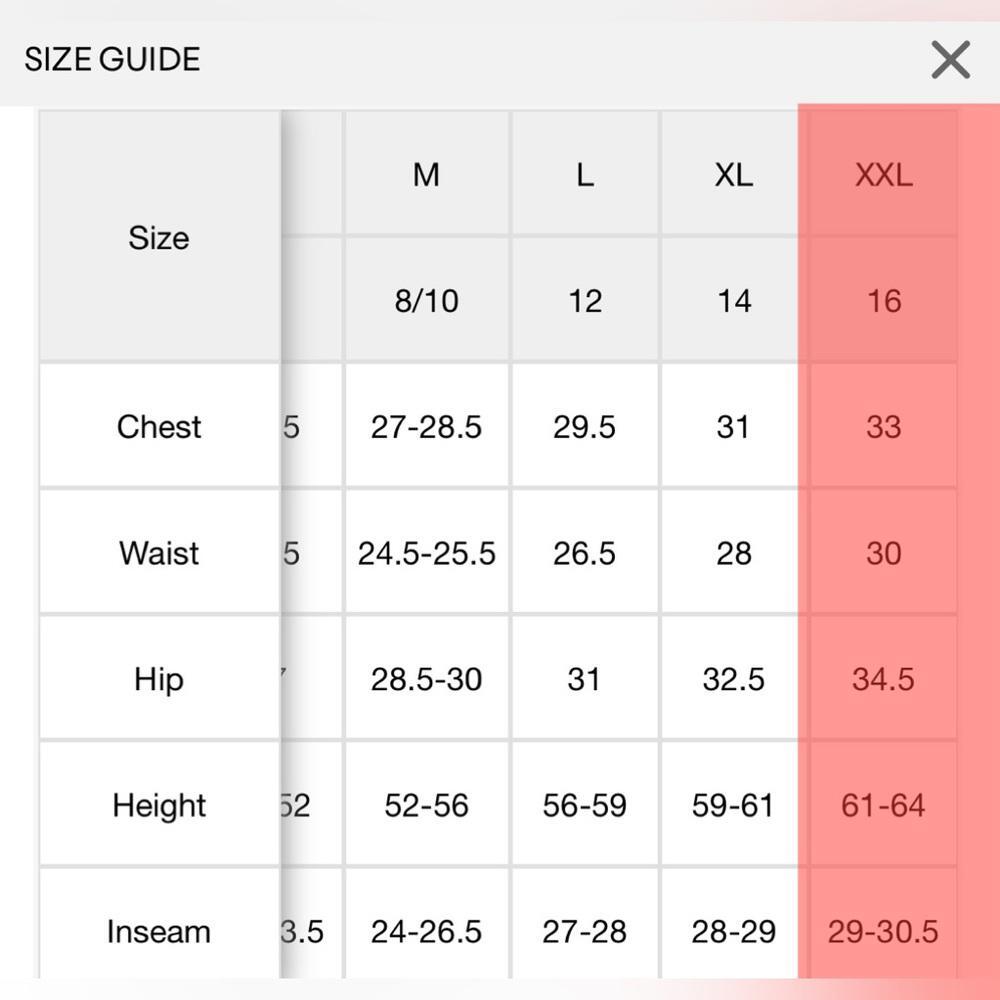Click the L height value 56-59
Image resolution: width=1000 pixels, height=1000 pixels.
(x=585, y=806)
